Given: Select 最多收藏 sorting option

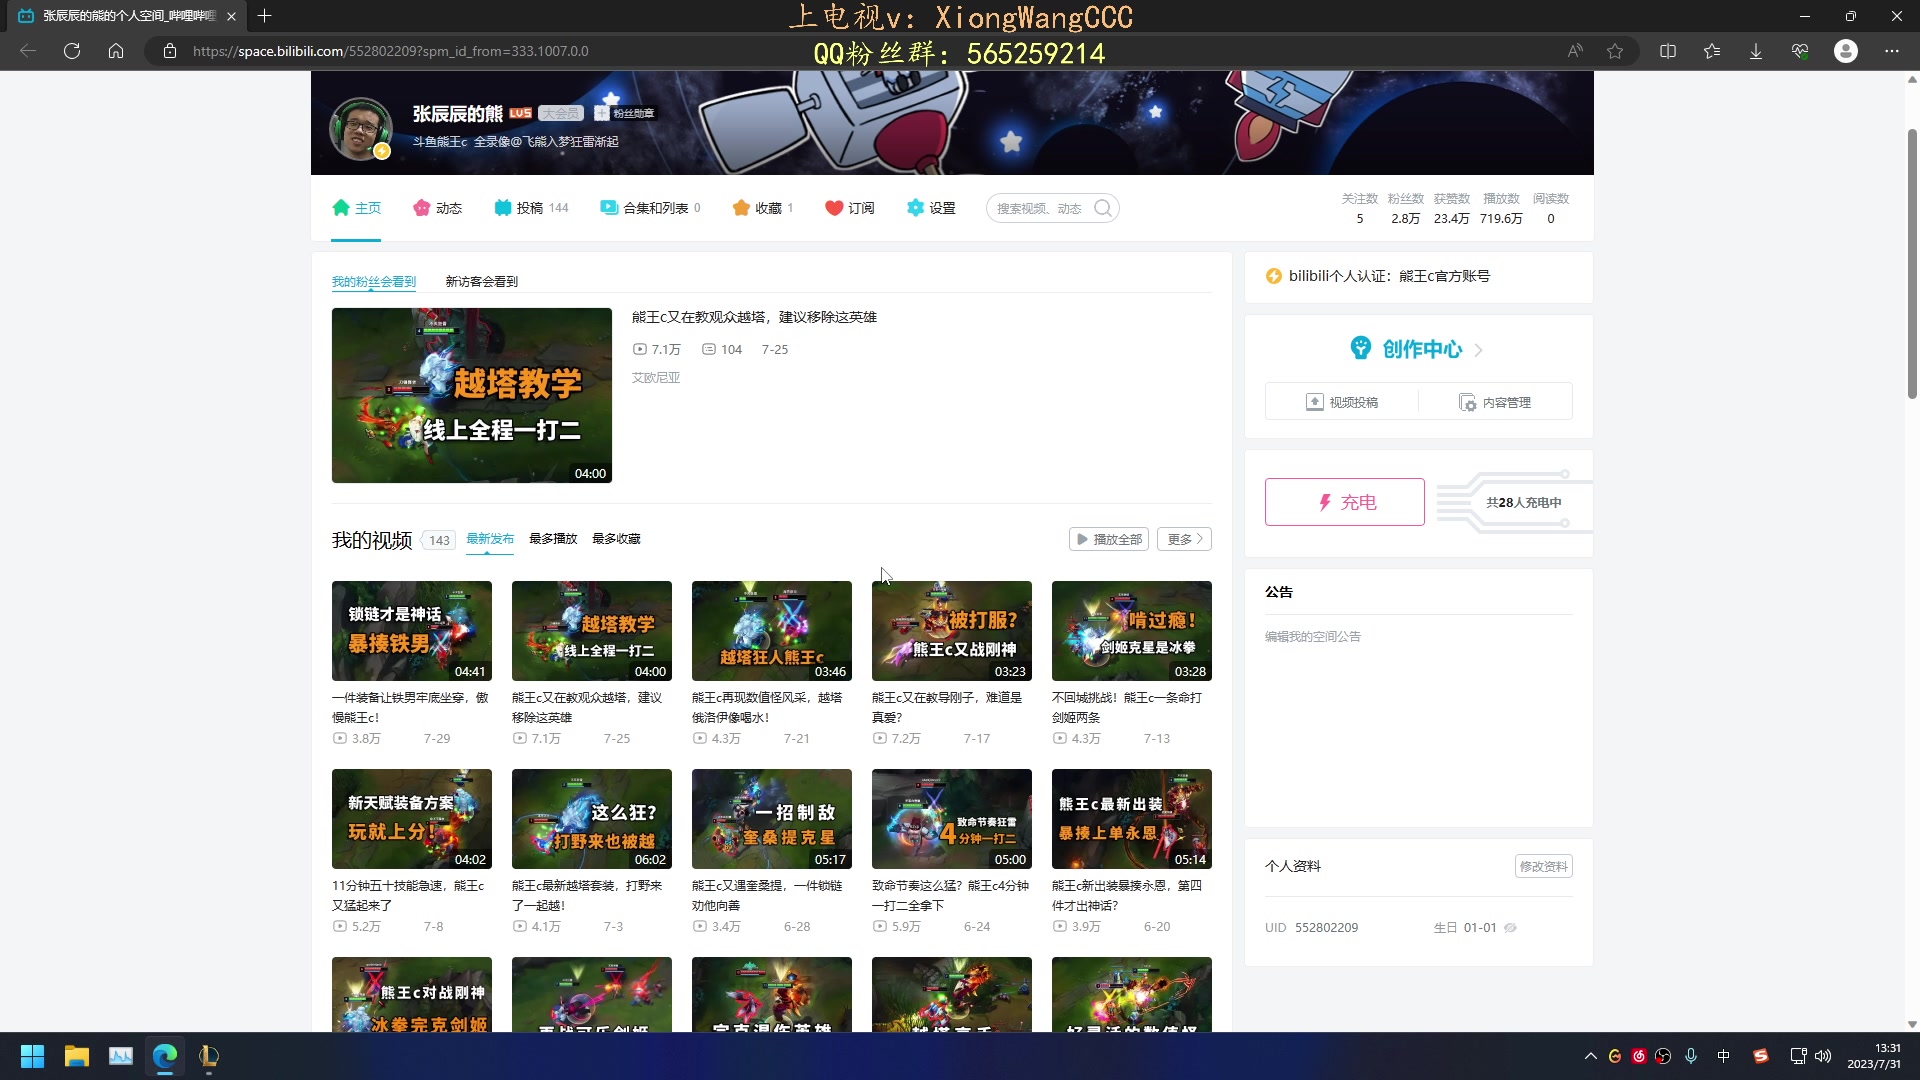Looking at the screenshot, I should point(615,538).
